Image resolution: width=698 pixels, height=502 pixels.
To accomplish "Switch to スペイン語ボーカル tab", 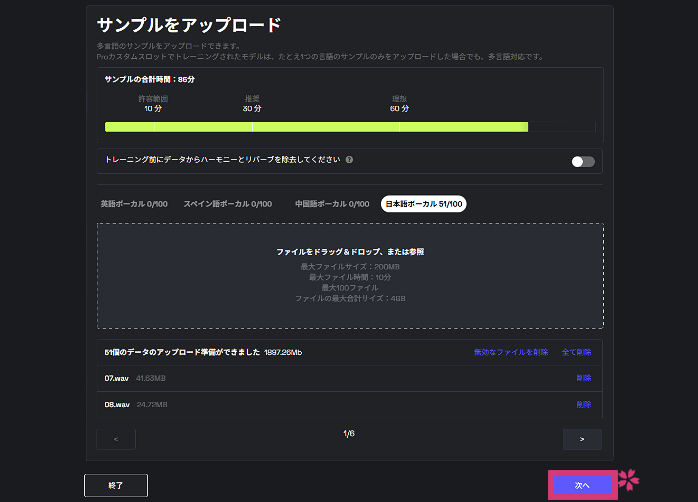I will point(227,204).
